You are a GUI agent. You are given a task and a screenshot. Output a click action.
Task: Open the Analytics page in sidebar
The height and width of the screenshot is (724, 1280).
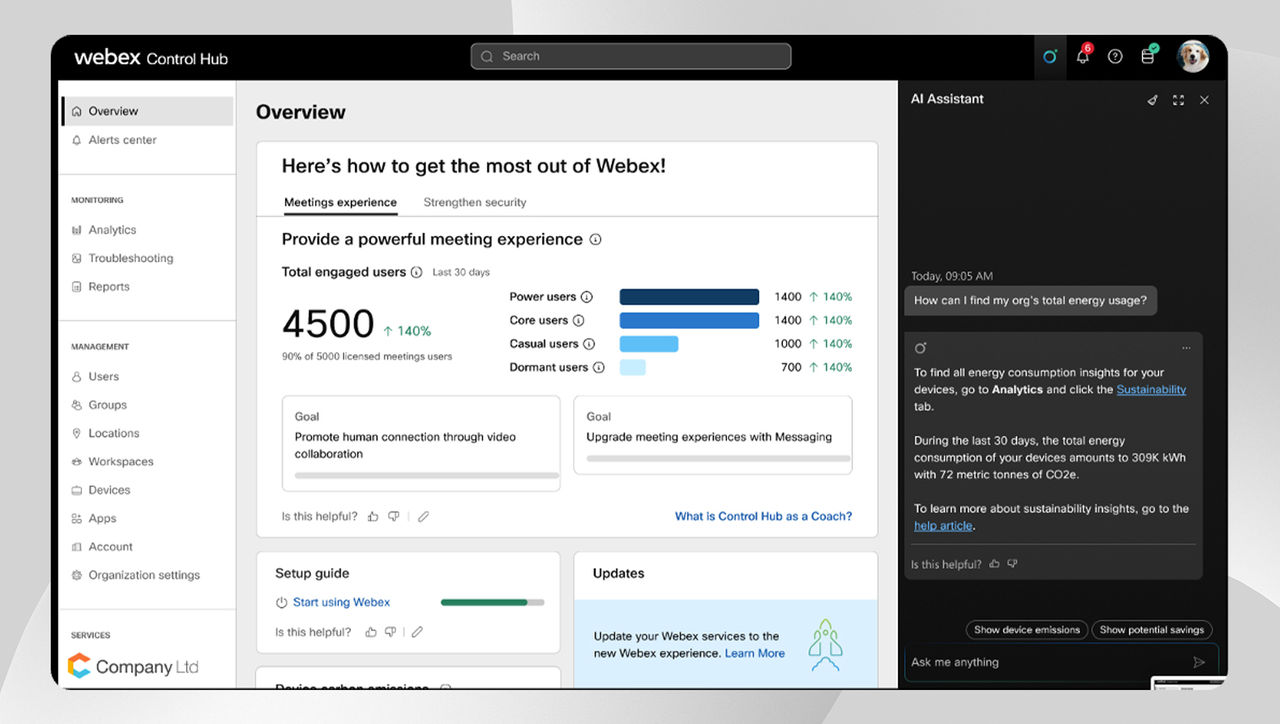(112, 230)
